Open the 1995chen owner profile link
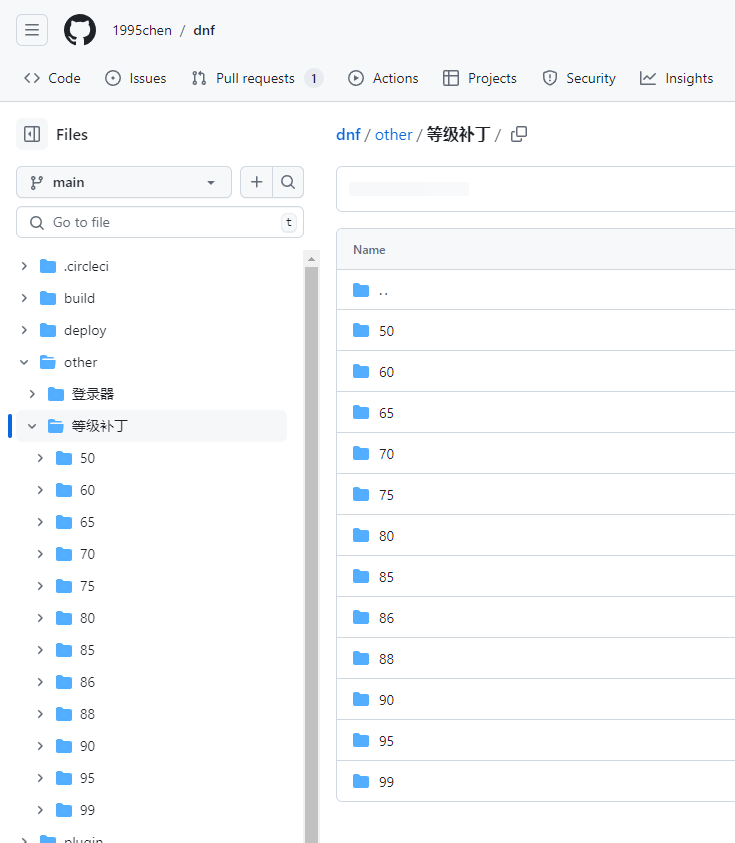Image resolution: width=735 pixels, height=843 pixels. click(142, 31)
